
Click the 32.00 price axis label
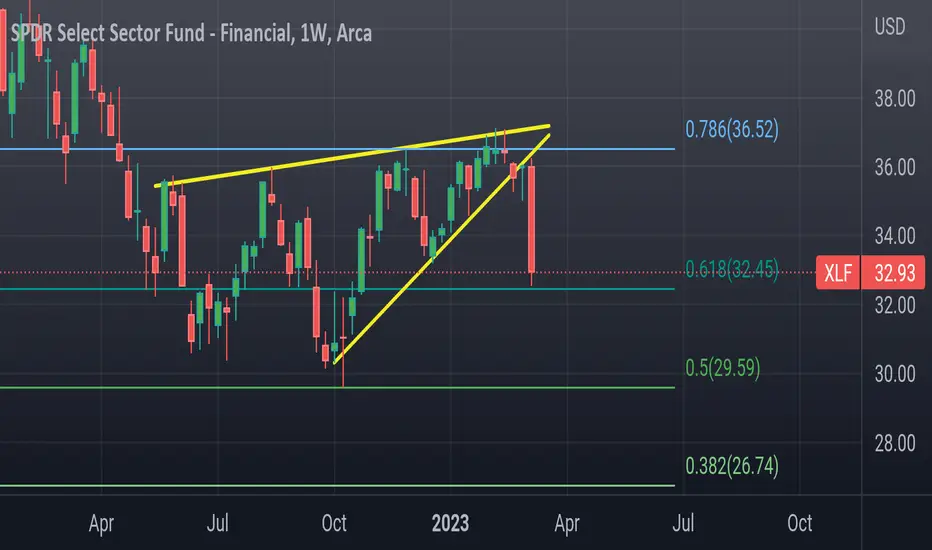(895, 306)
